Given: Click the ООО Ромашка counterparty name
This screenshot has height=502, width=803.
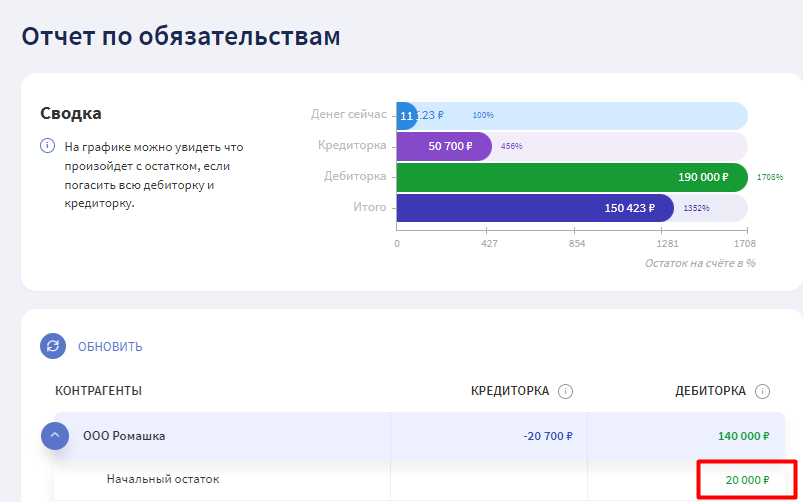Looking at the screenshot, I should pyautogui.click(x=124, y=436).
